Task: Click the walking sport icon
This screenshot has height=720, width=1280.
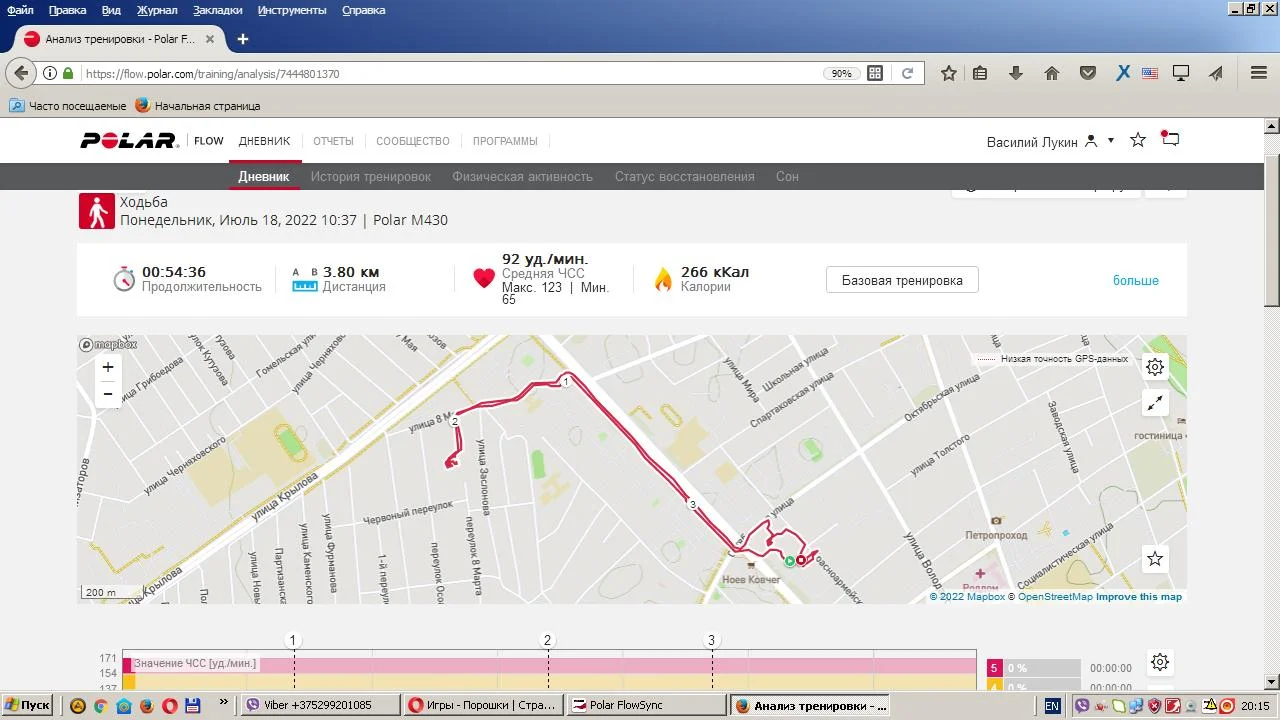Action: pyautogui.click(x=97, y=211)
